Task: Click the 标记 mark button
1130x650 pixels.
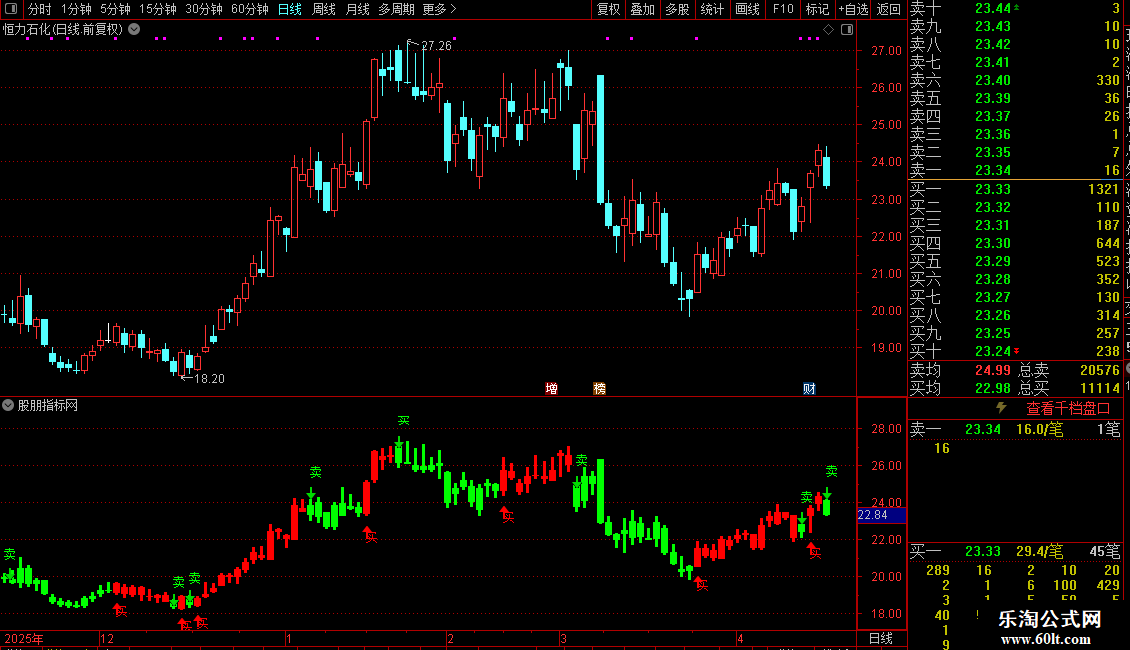Action: point(817,9)
